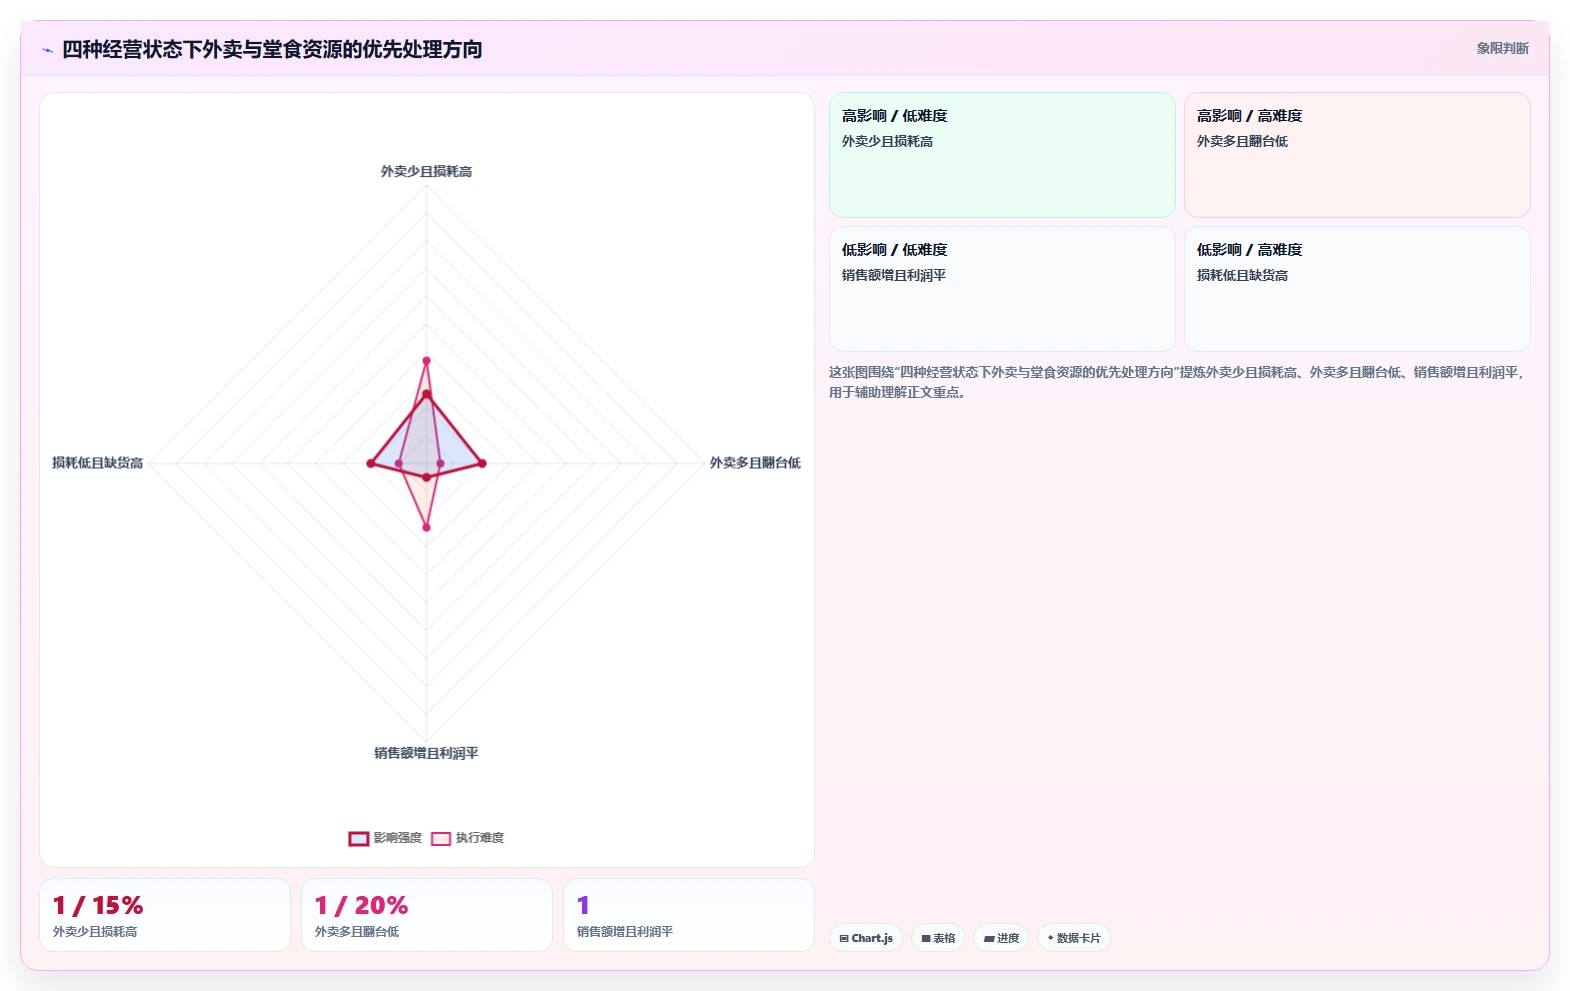Toggle the 执行难度 legend label
Image resolution: width=1570 pixels, height=991 pixels.
(480, 838)
